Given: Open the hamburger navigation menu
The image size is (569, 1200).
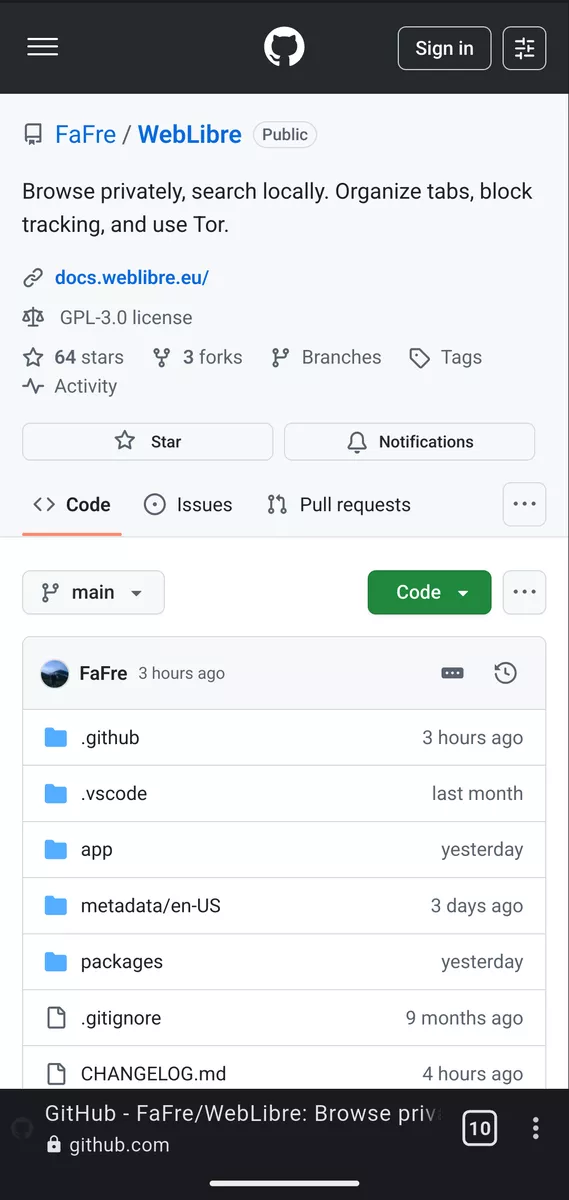Looking at the screenshot, I should 42,47.
